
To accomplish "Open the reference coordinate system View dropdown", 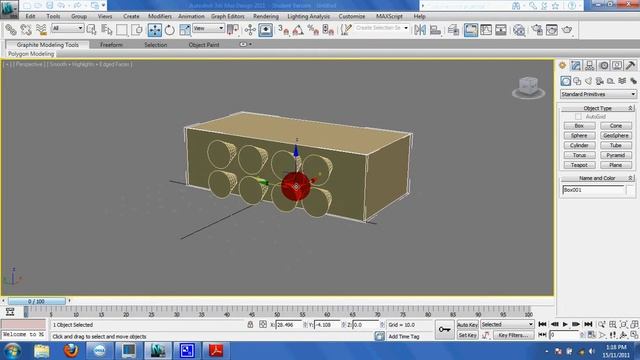I will (x=208, y=28).
